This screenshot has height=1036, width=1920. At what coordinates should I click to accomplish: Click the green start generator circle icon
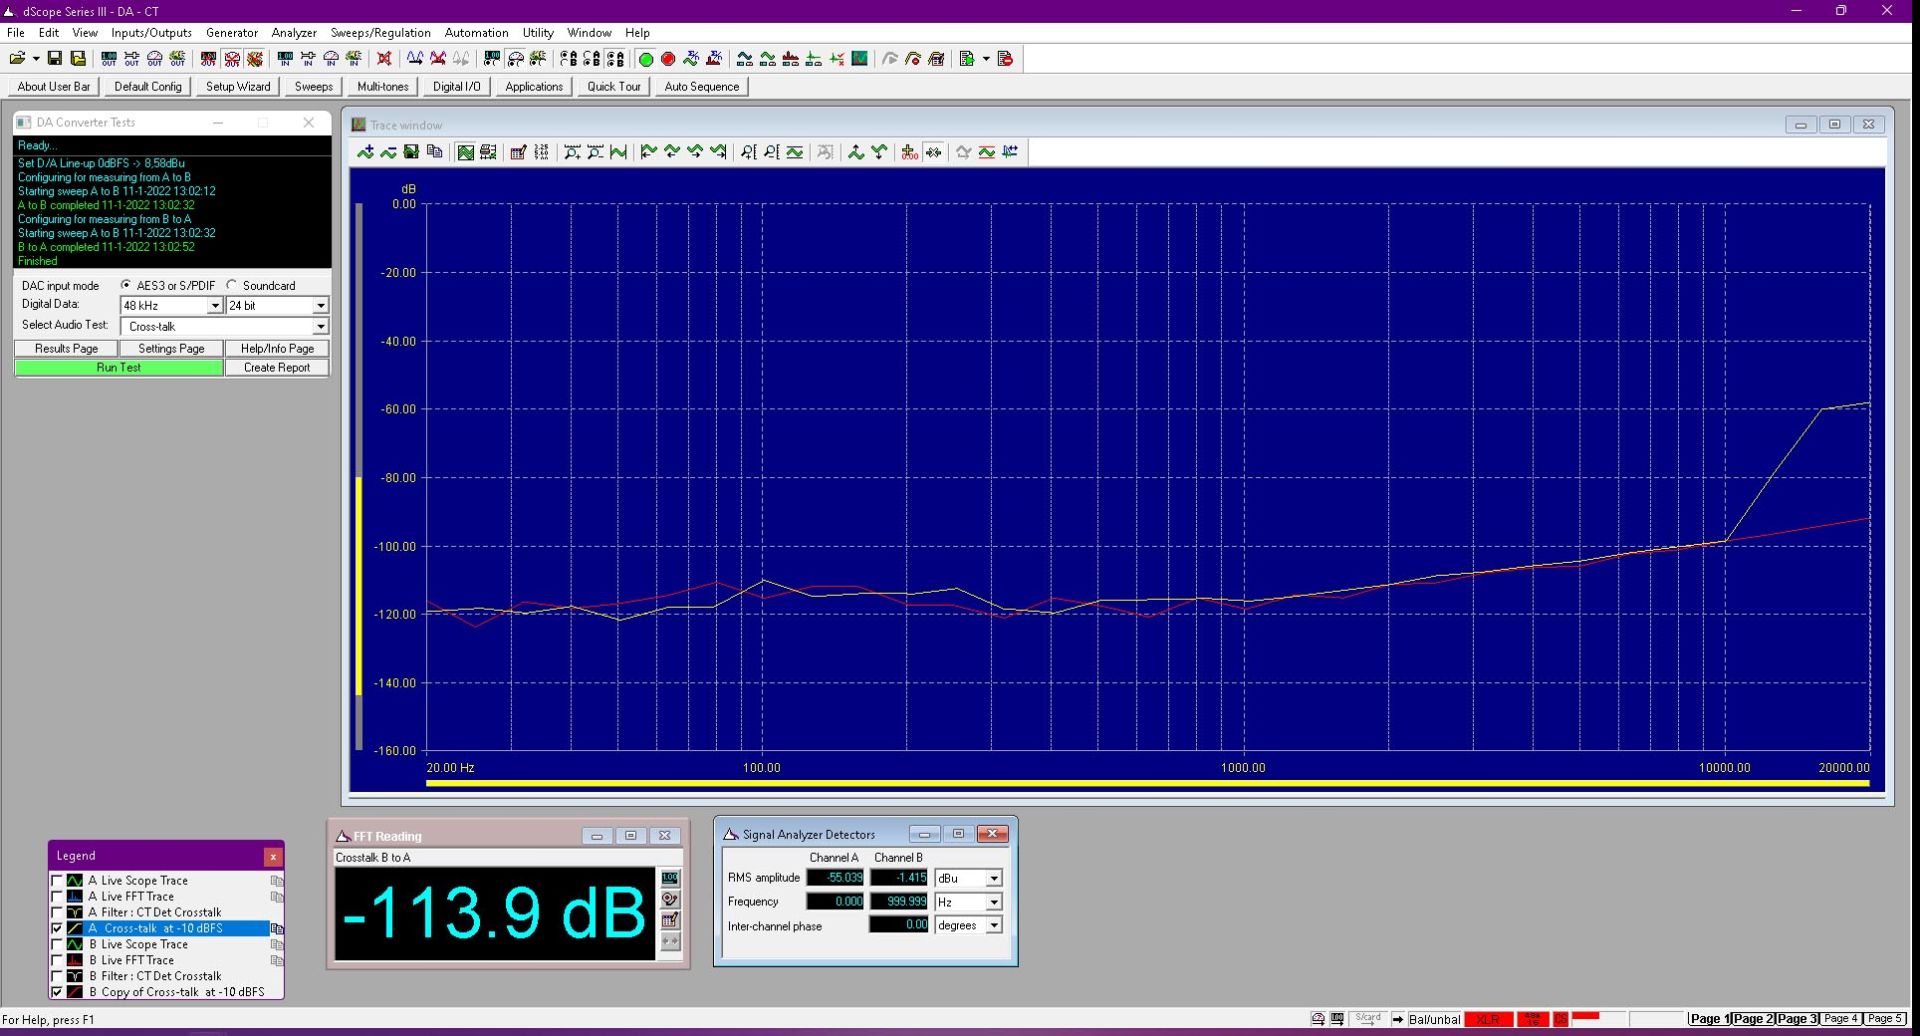(646, 59)
